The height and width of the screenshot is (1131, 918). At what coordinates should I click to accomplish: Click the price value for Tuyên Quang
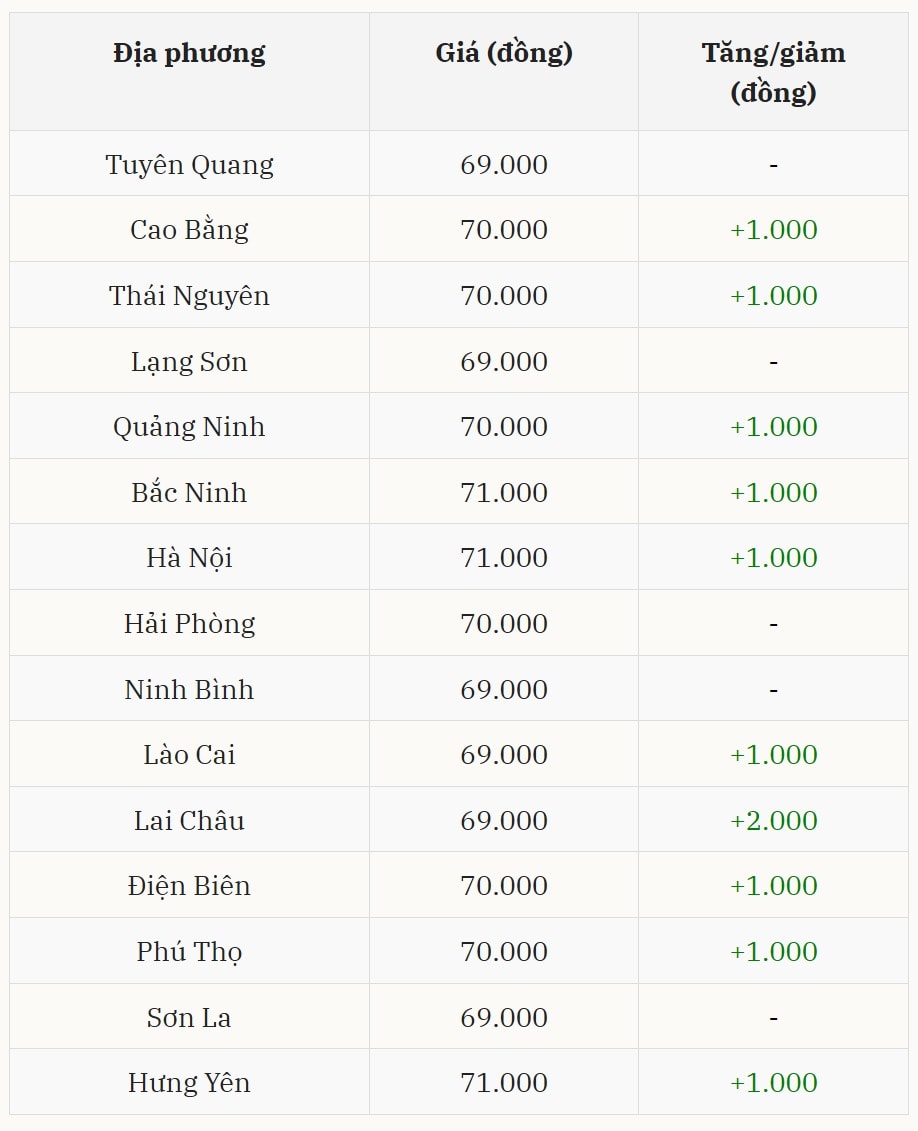504,164
